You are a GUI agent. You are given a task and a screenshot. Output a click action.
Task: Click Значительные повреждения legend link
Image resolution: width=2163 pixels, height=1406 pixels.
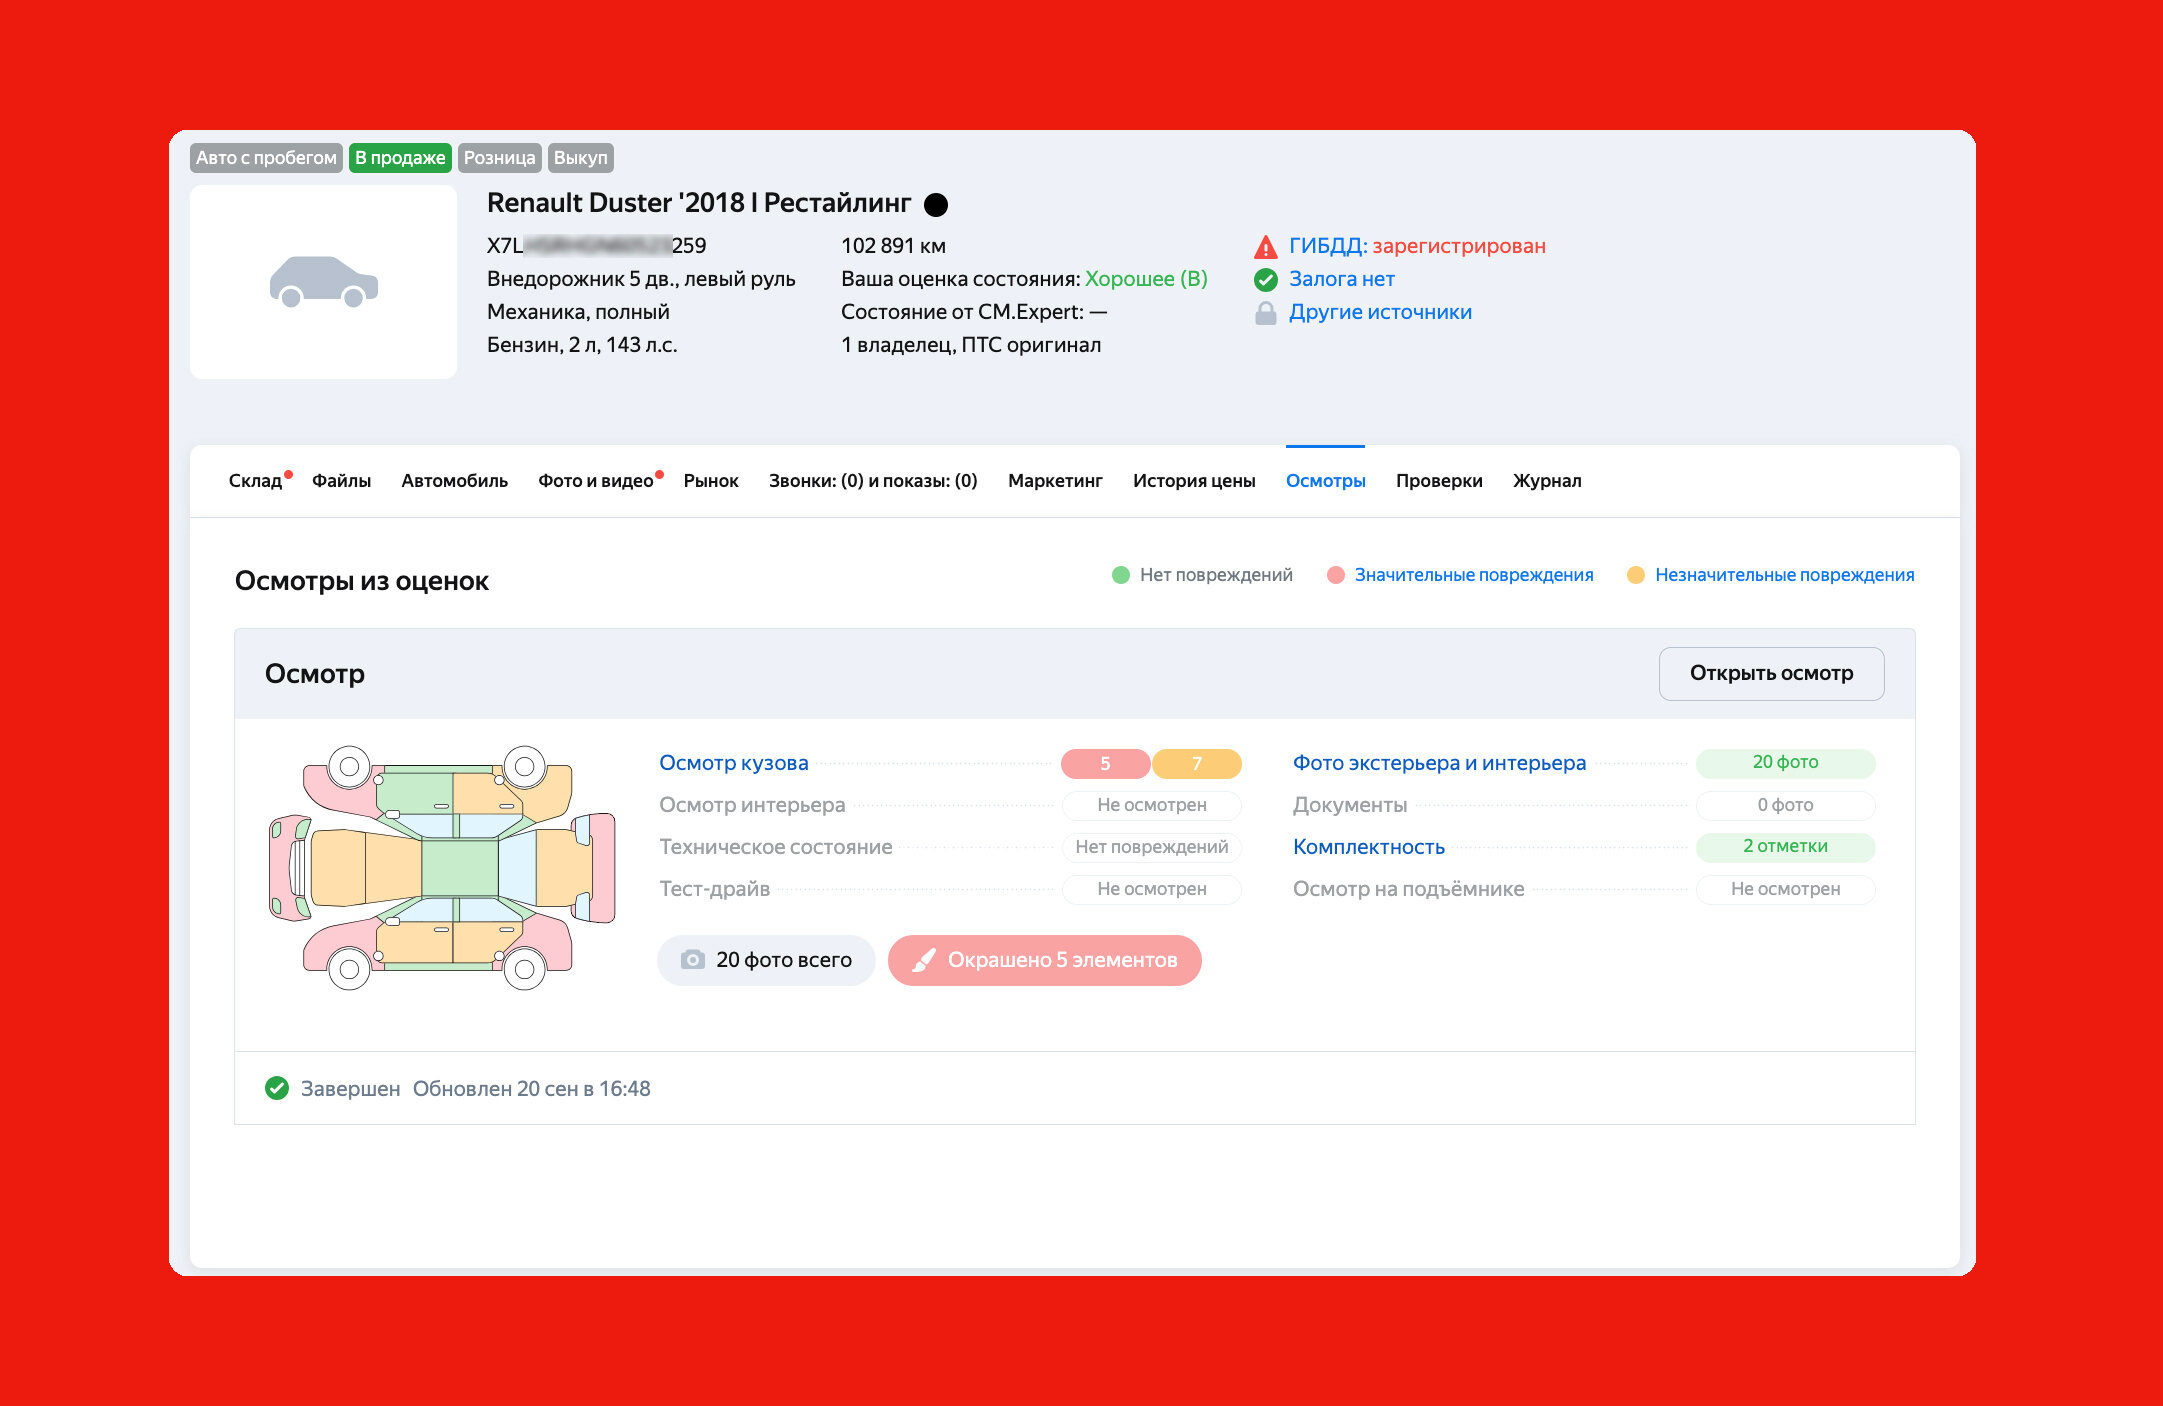click(1473, 575)
